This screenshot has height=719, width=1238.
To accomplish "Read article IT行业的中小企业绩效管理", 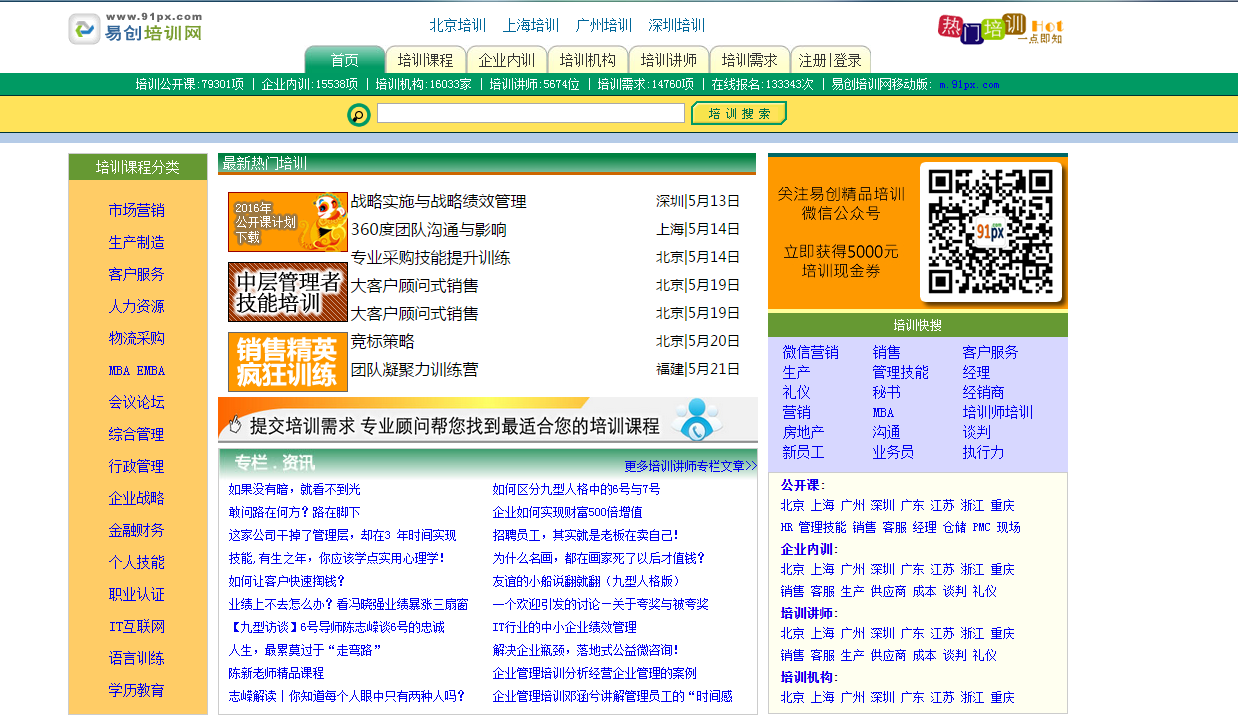I will pyautogui.click(x=564, y=627).
